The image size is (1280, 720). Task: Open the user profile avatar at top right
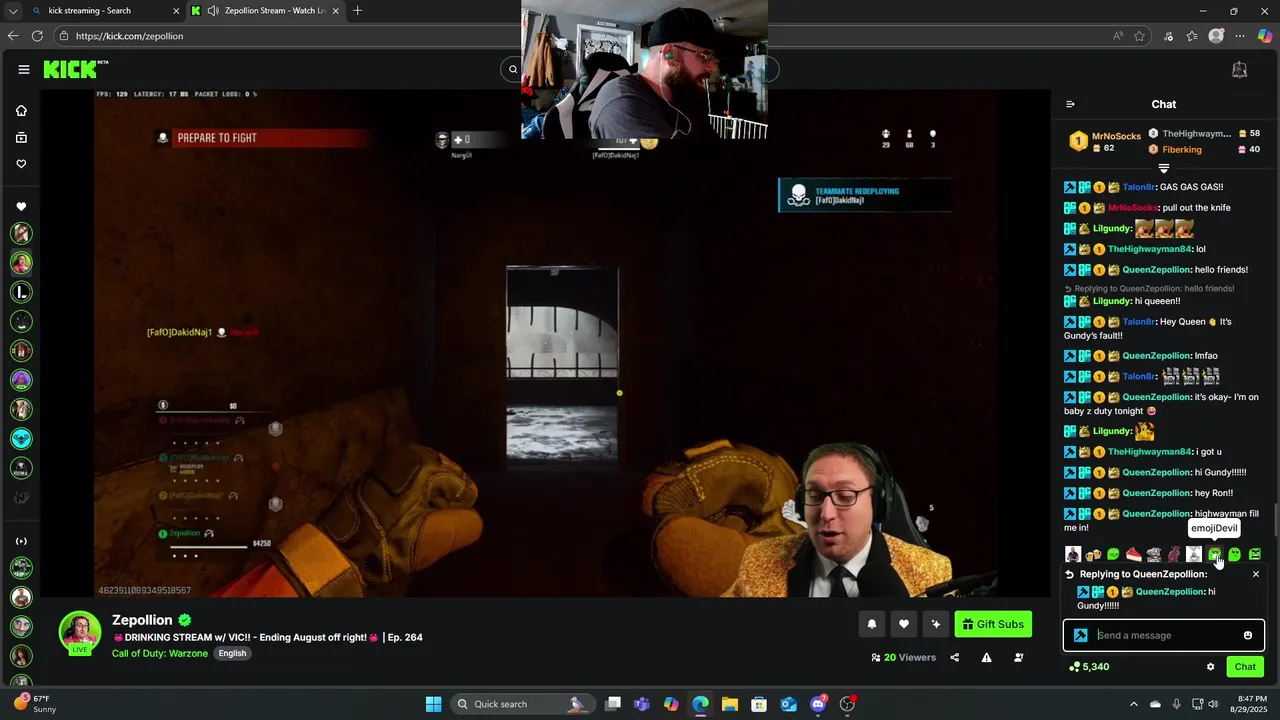pos(1239,69)
